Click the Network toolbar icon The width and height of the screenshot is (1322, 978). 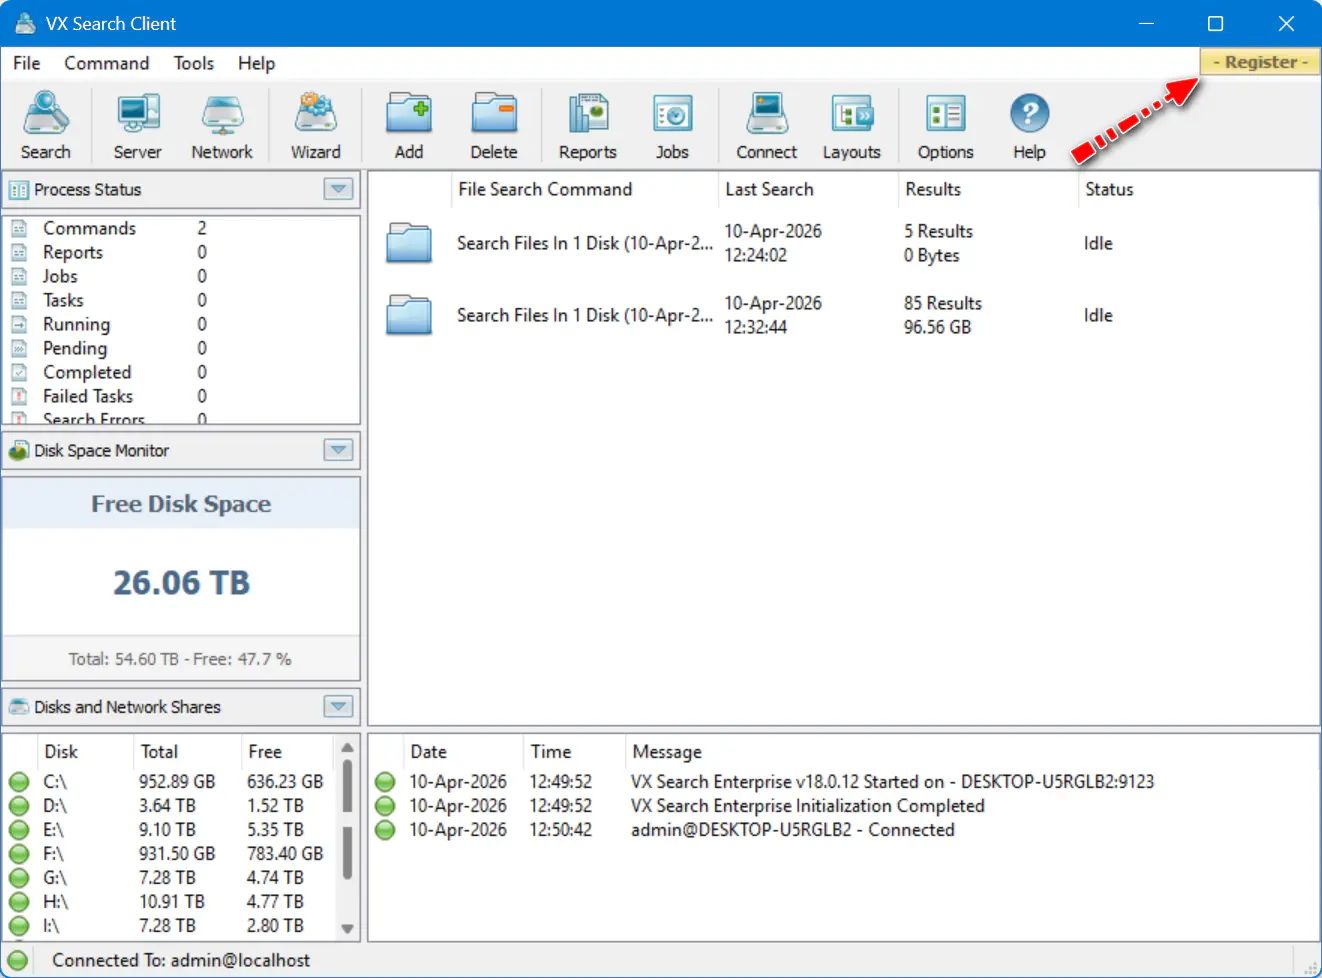pos(222,125)
